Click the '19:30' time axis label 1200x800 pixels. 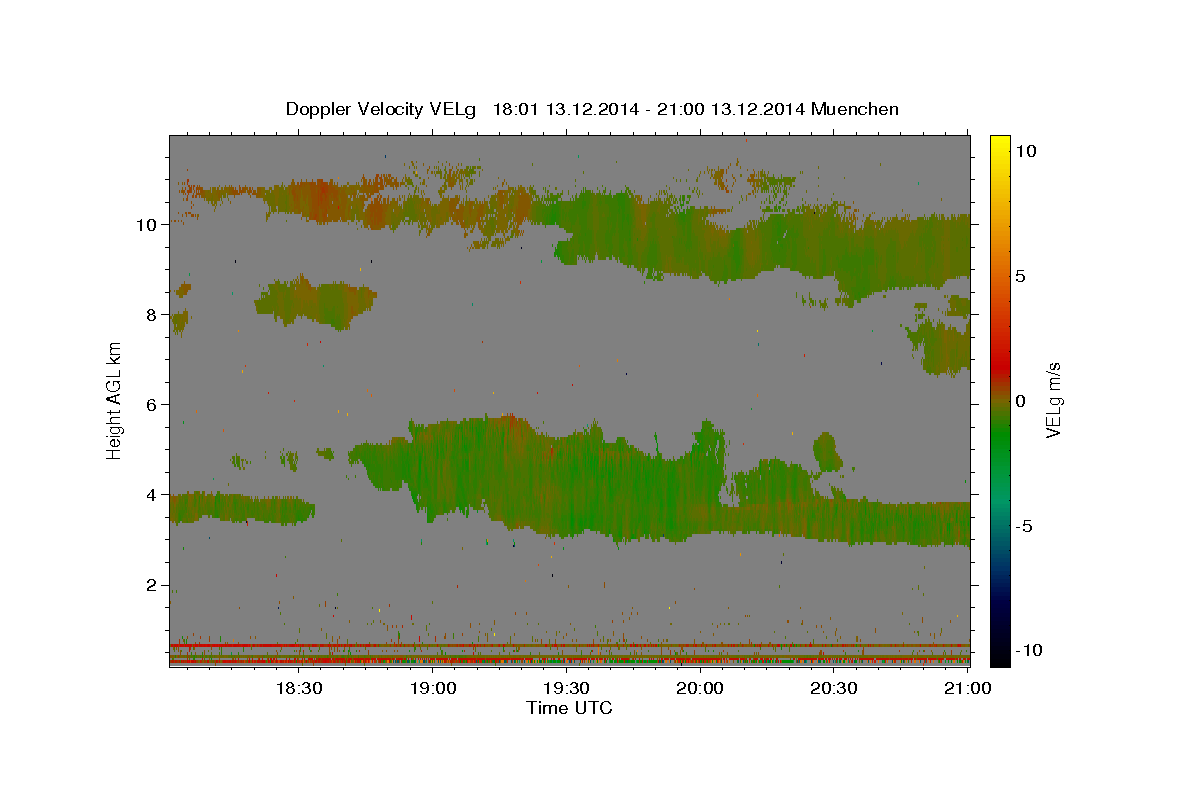click(x=566, y=688)
